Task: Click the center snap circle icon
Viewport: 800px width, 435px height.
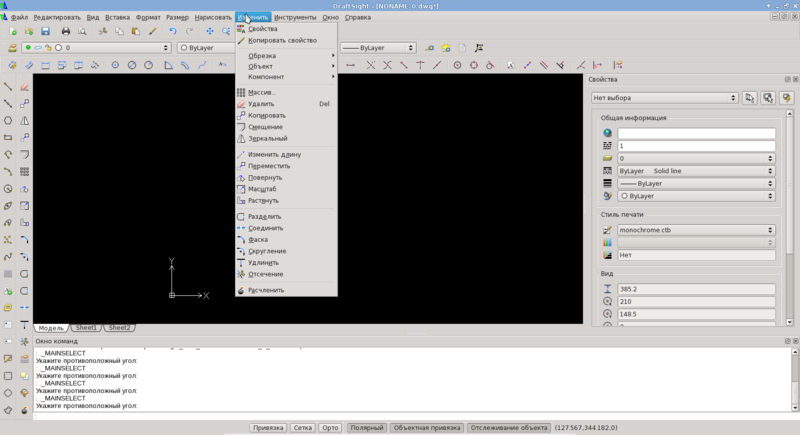Action: click(458, 65)
